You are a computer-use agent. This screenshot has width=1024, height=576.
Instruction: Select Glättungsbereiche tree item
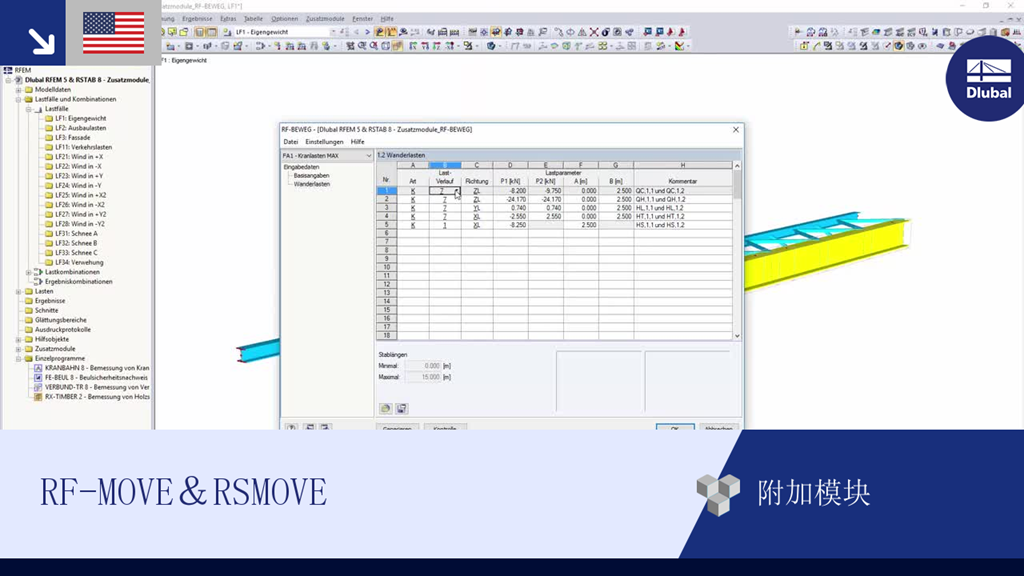61,320
